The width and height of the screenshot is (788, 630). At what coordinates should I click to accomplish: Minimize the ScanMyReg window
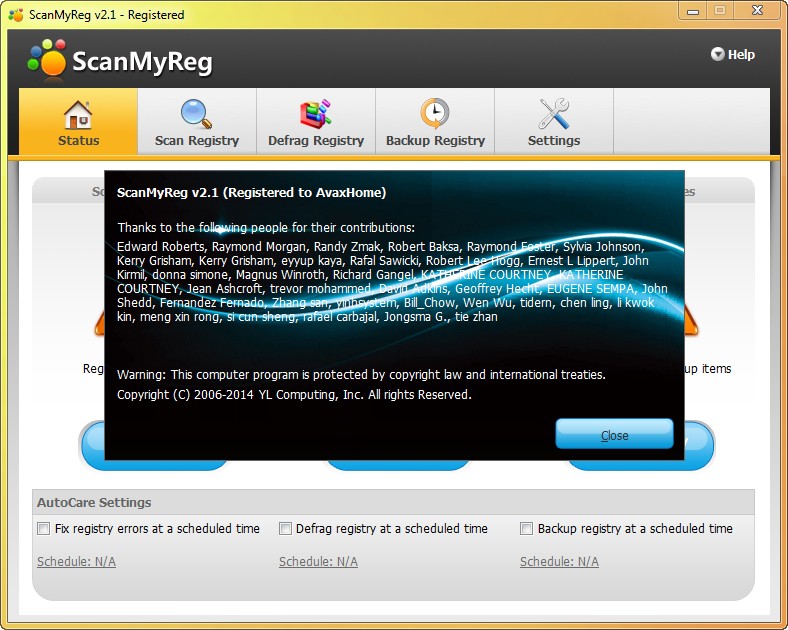click(693, 11)
